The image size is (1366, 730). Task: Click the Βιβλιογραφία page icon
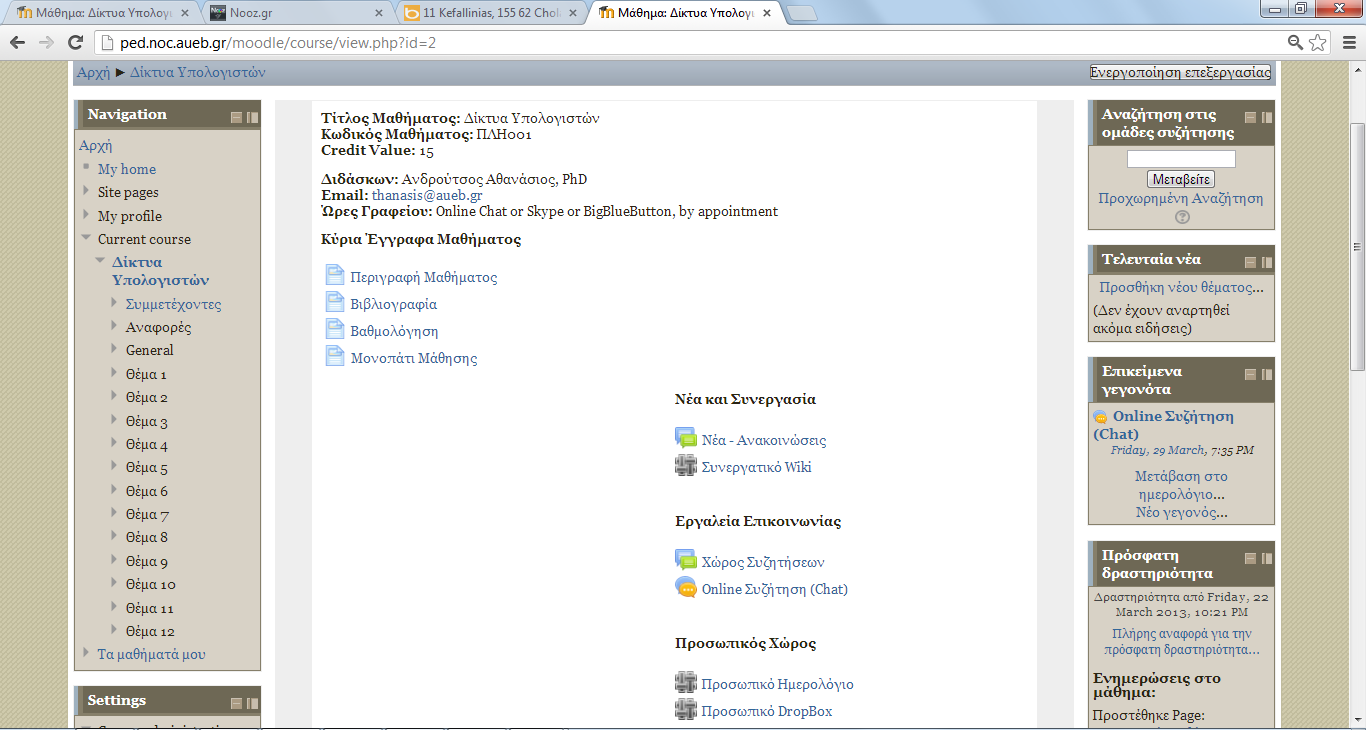335,303
